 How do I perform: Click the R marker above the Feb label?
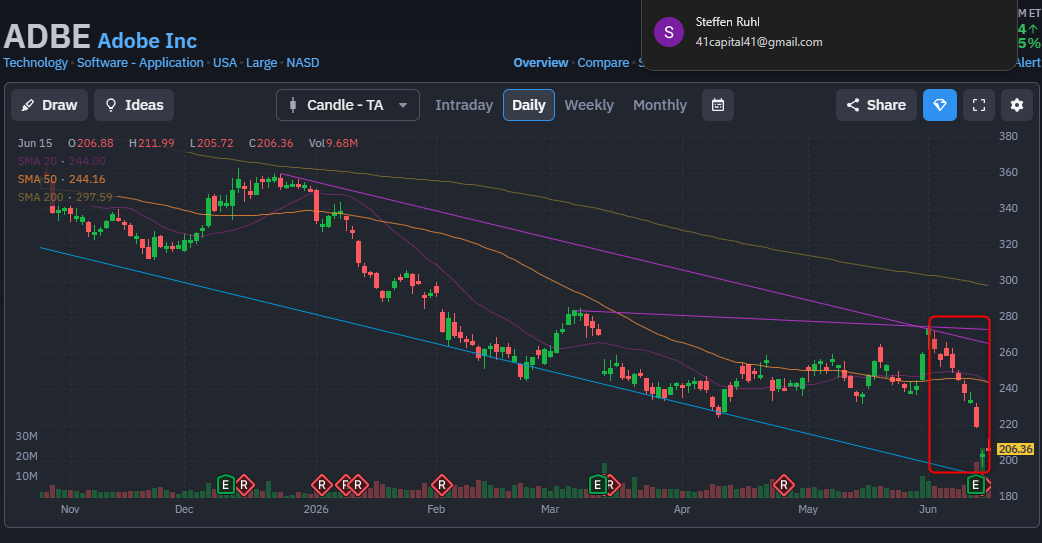tap(442, 485)
